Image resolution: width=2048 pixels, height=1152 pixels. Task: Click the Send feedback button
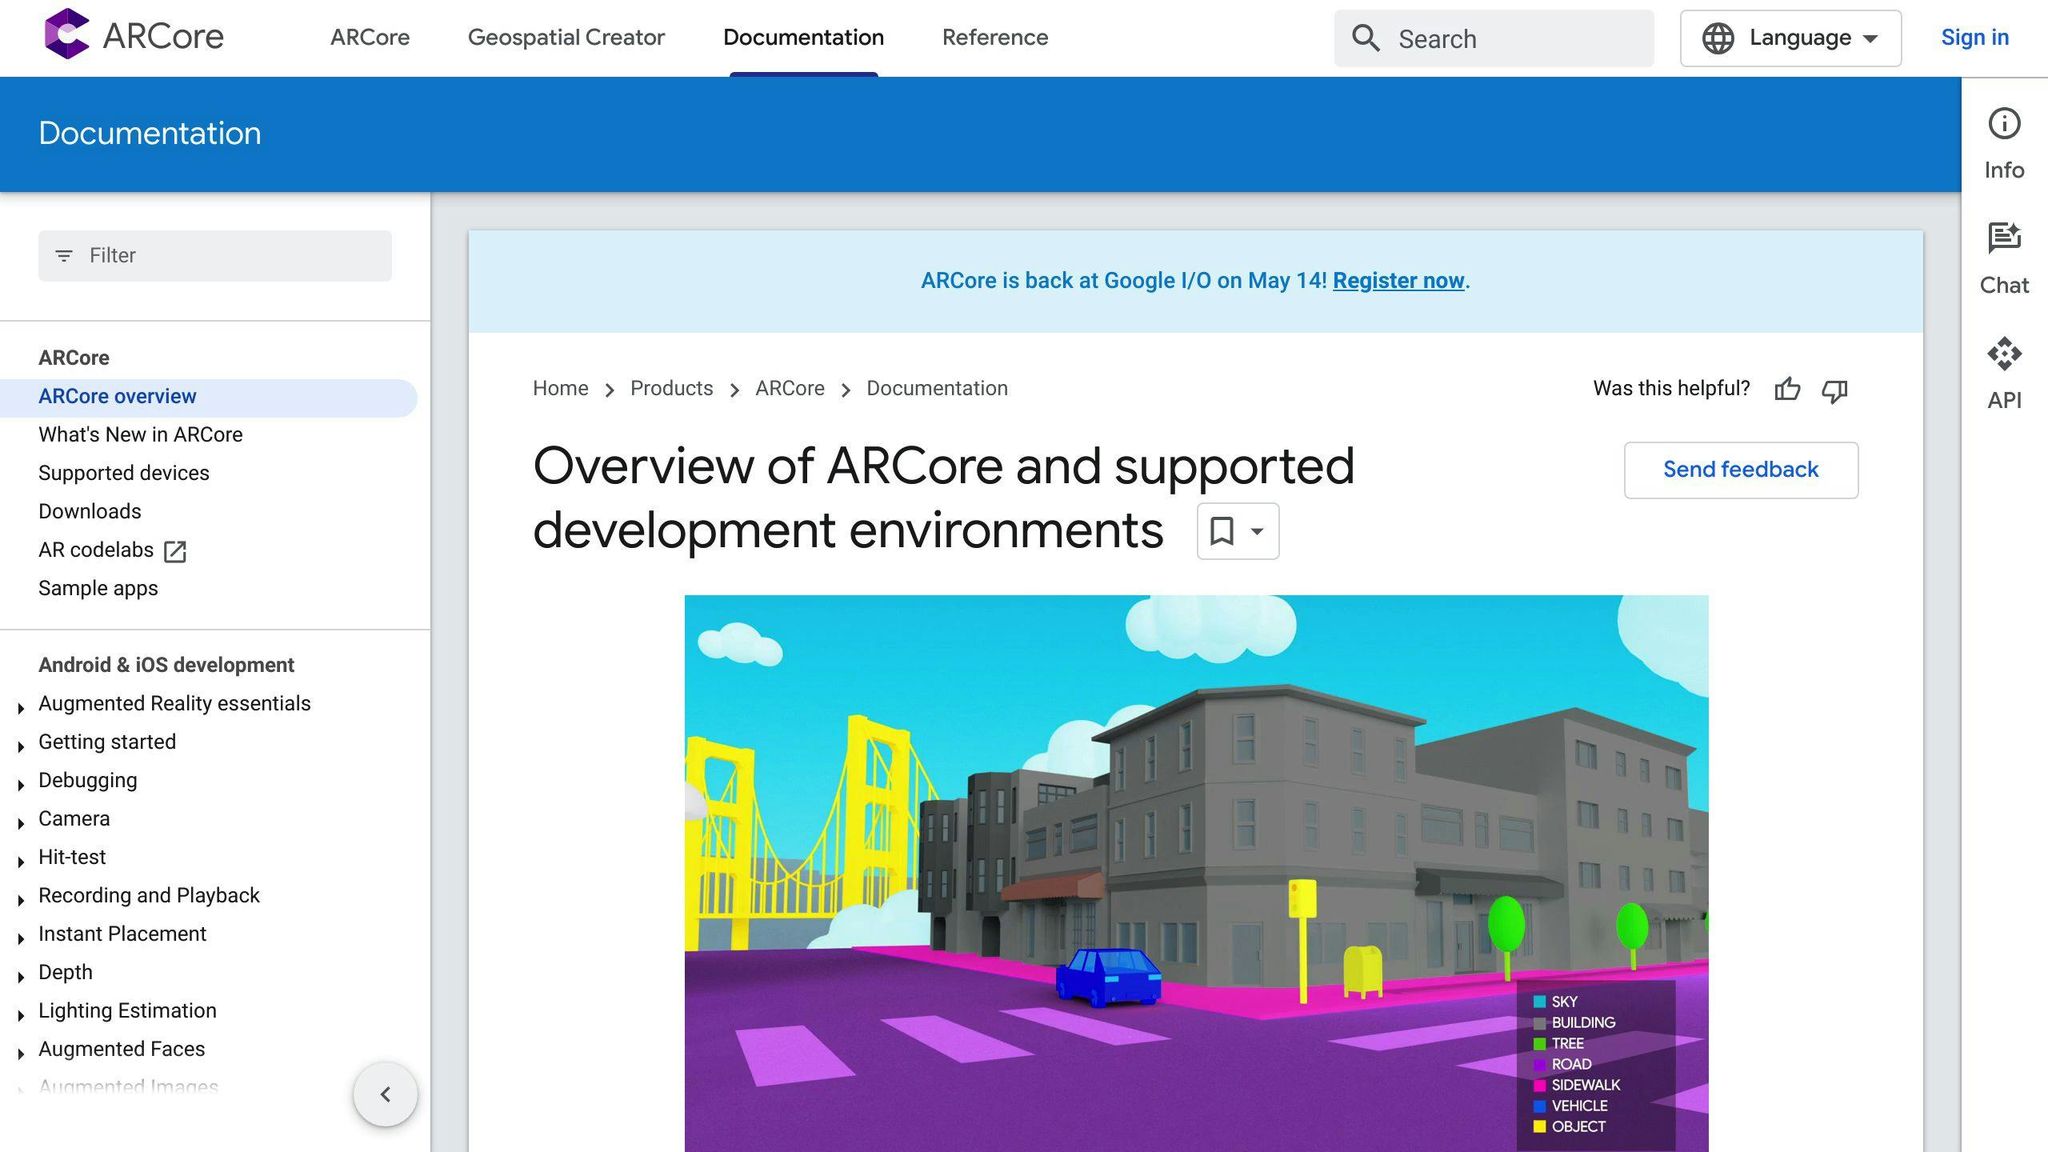pos(1740,470)
